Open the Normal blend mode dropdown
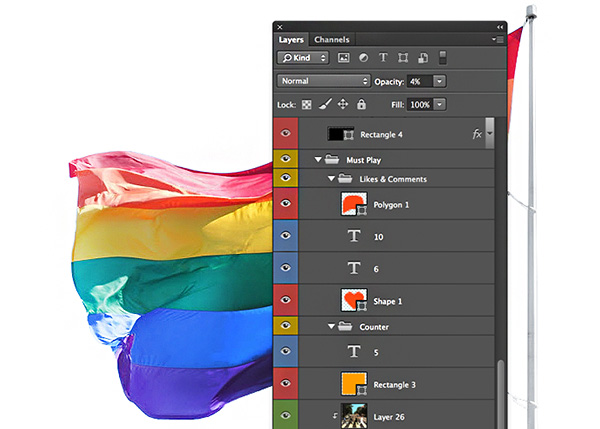 click(324, 81)
